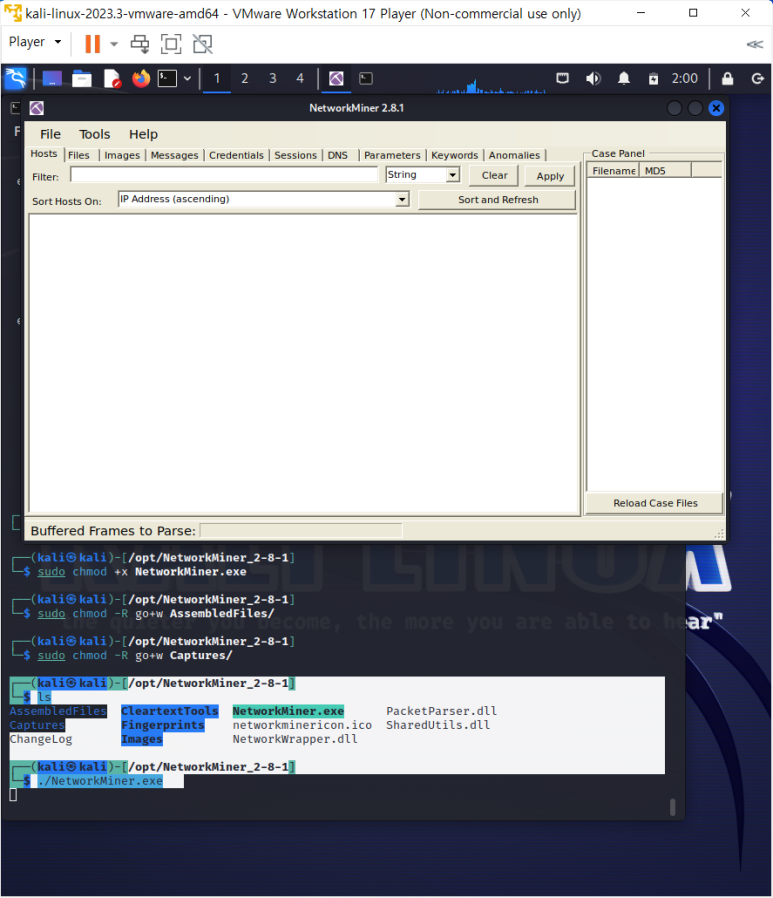The width and height of the screenshot is (773, 898).
Task: Lock the screen with padlock icon
Action: (727, 78)
